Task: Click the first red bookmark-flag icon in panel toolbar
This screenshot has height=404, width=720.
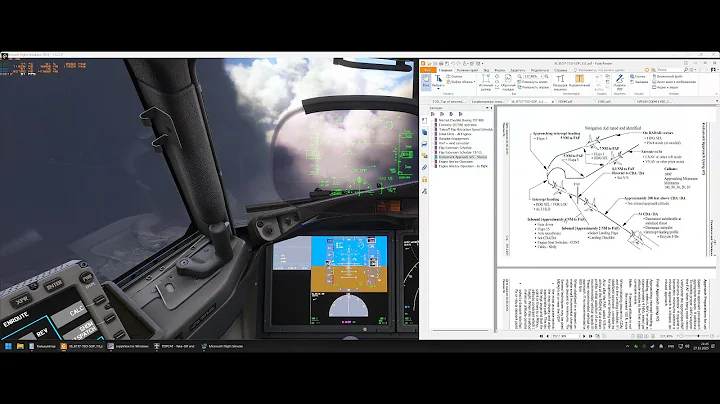Action: [x=433, y=114]
